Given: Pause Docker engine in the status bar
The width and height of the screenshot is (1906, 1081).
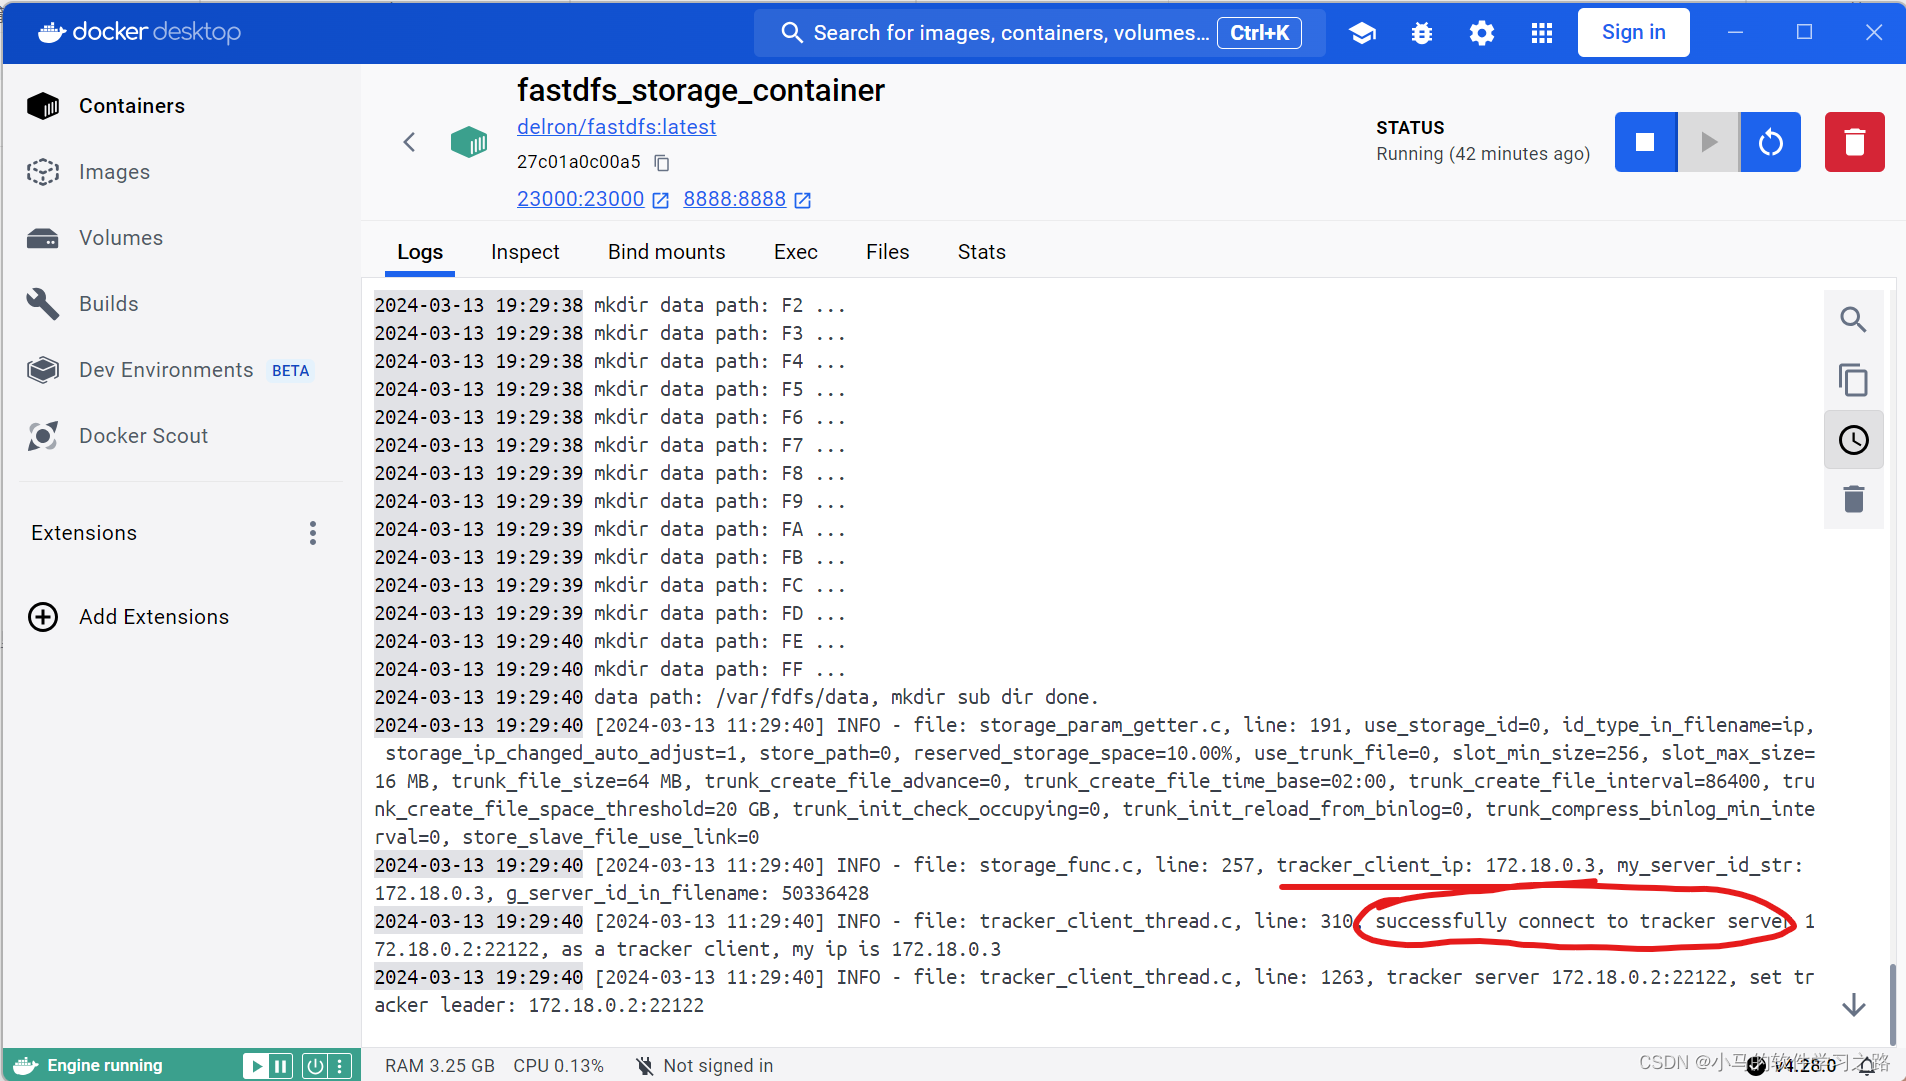Looking at the screenshot, I should point(282,1066).
